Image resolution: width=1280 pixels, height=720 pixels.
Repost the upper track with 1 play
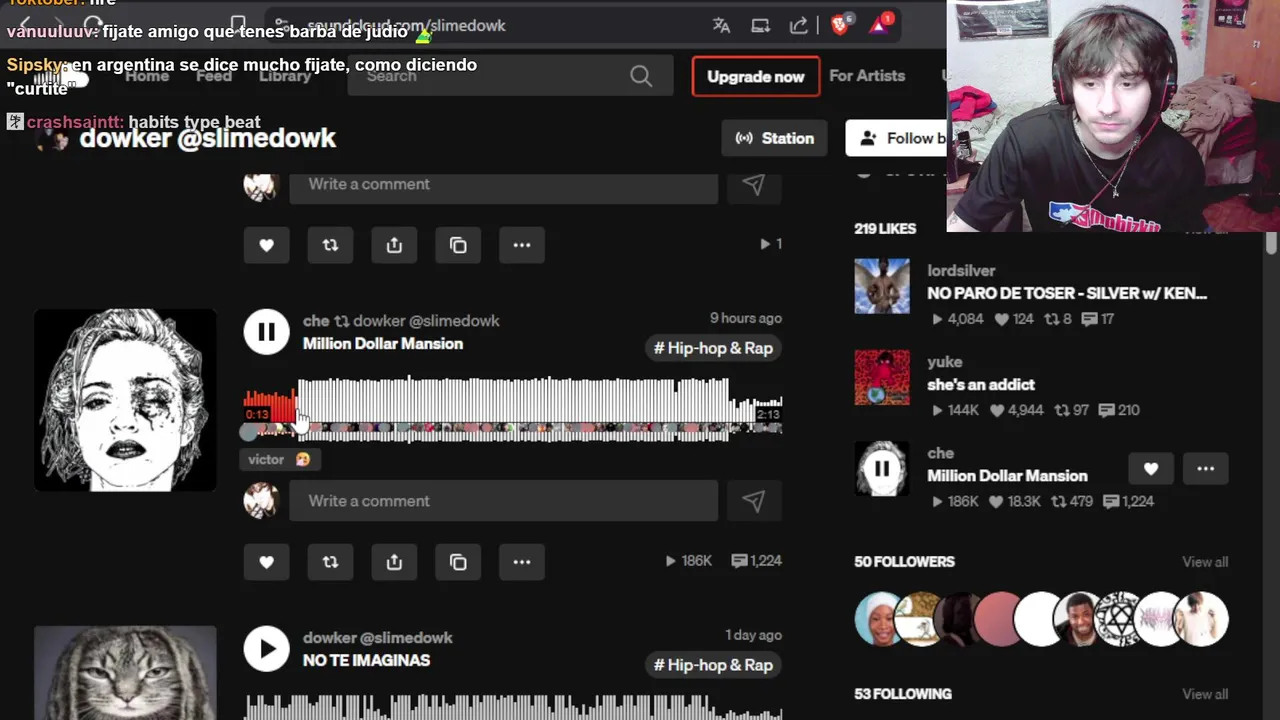tap(330, 245)
